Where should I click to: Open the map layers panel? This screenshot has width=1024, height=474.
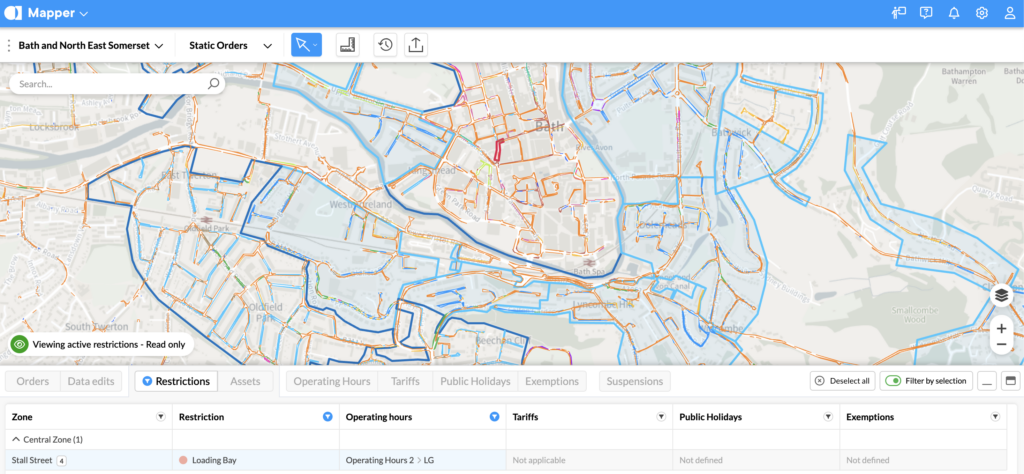tap(1001, 295)
